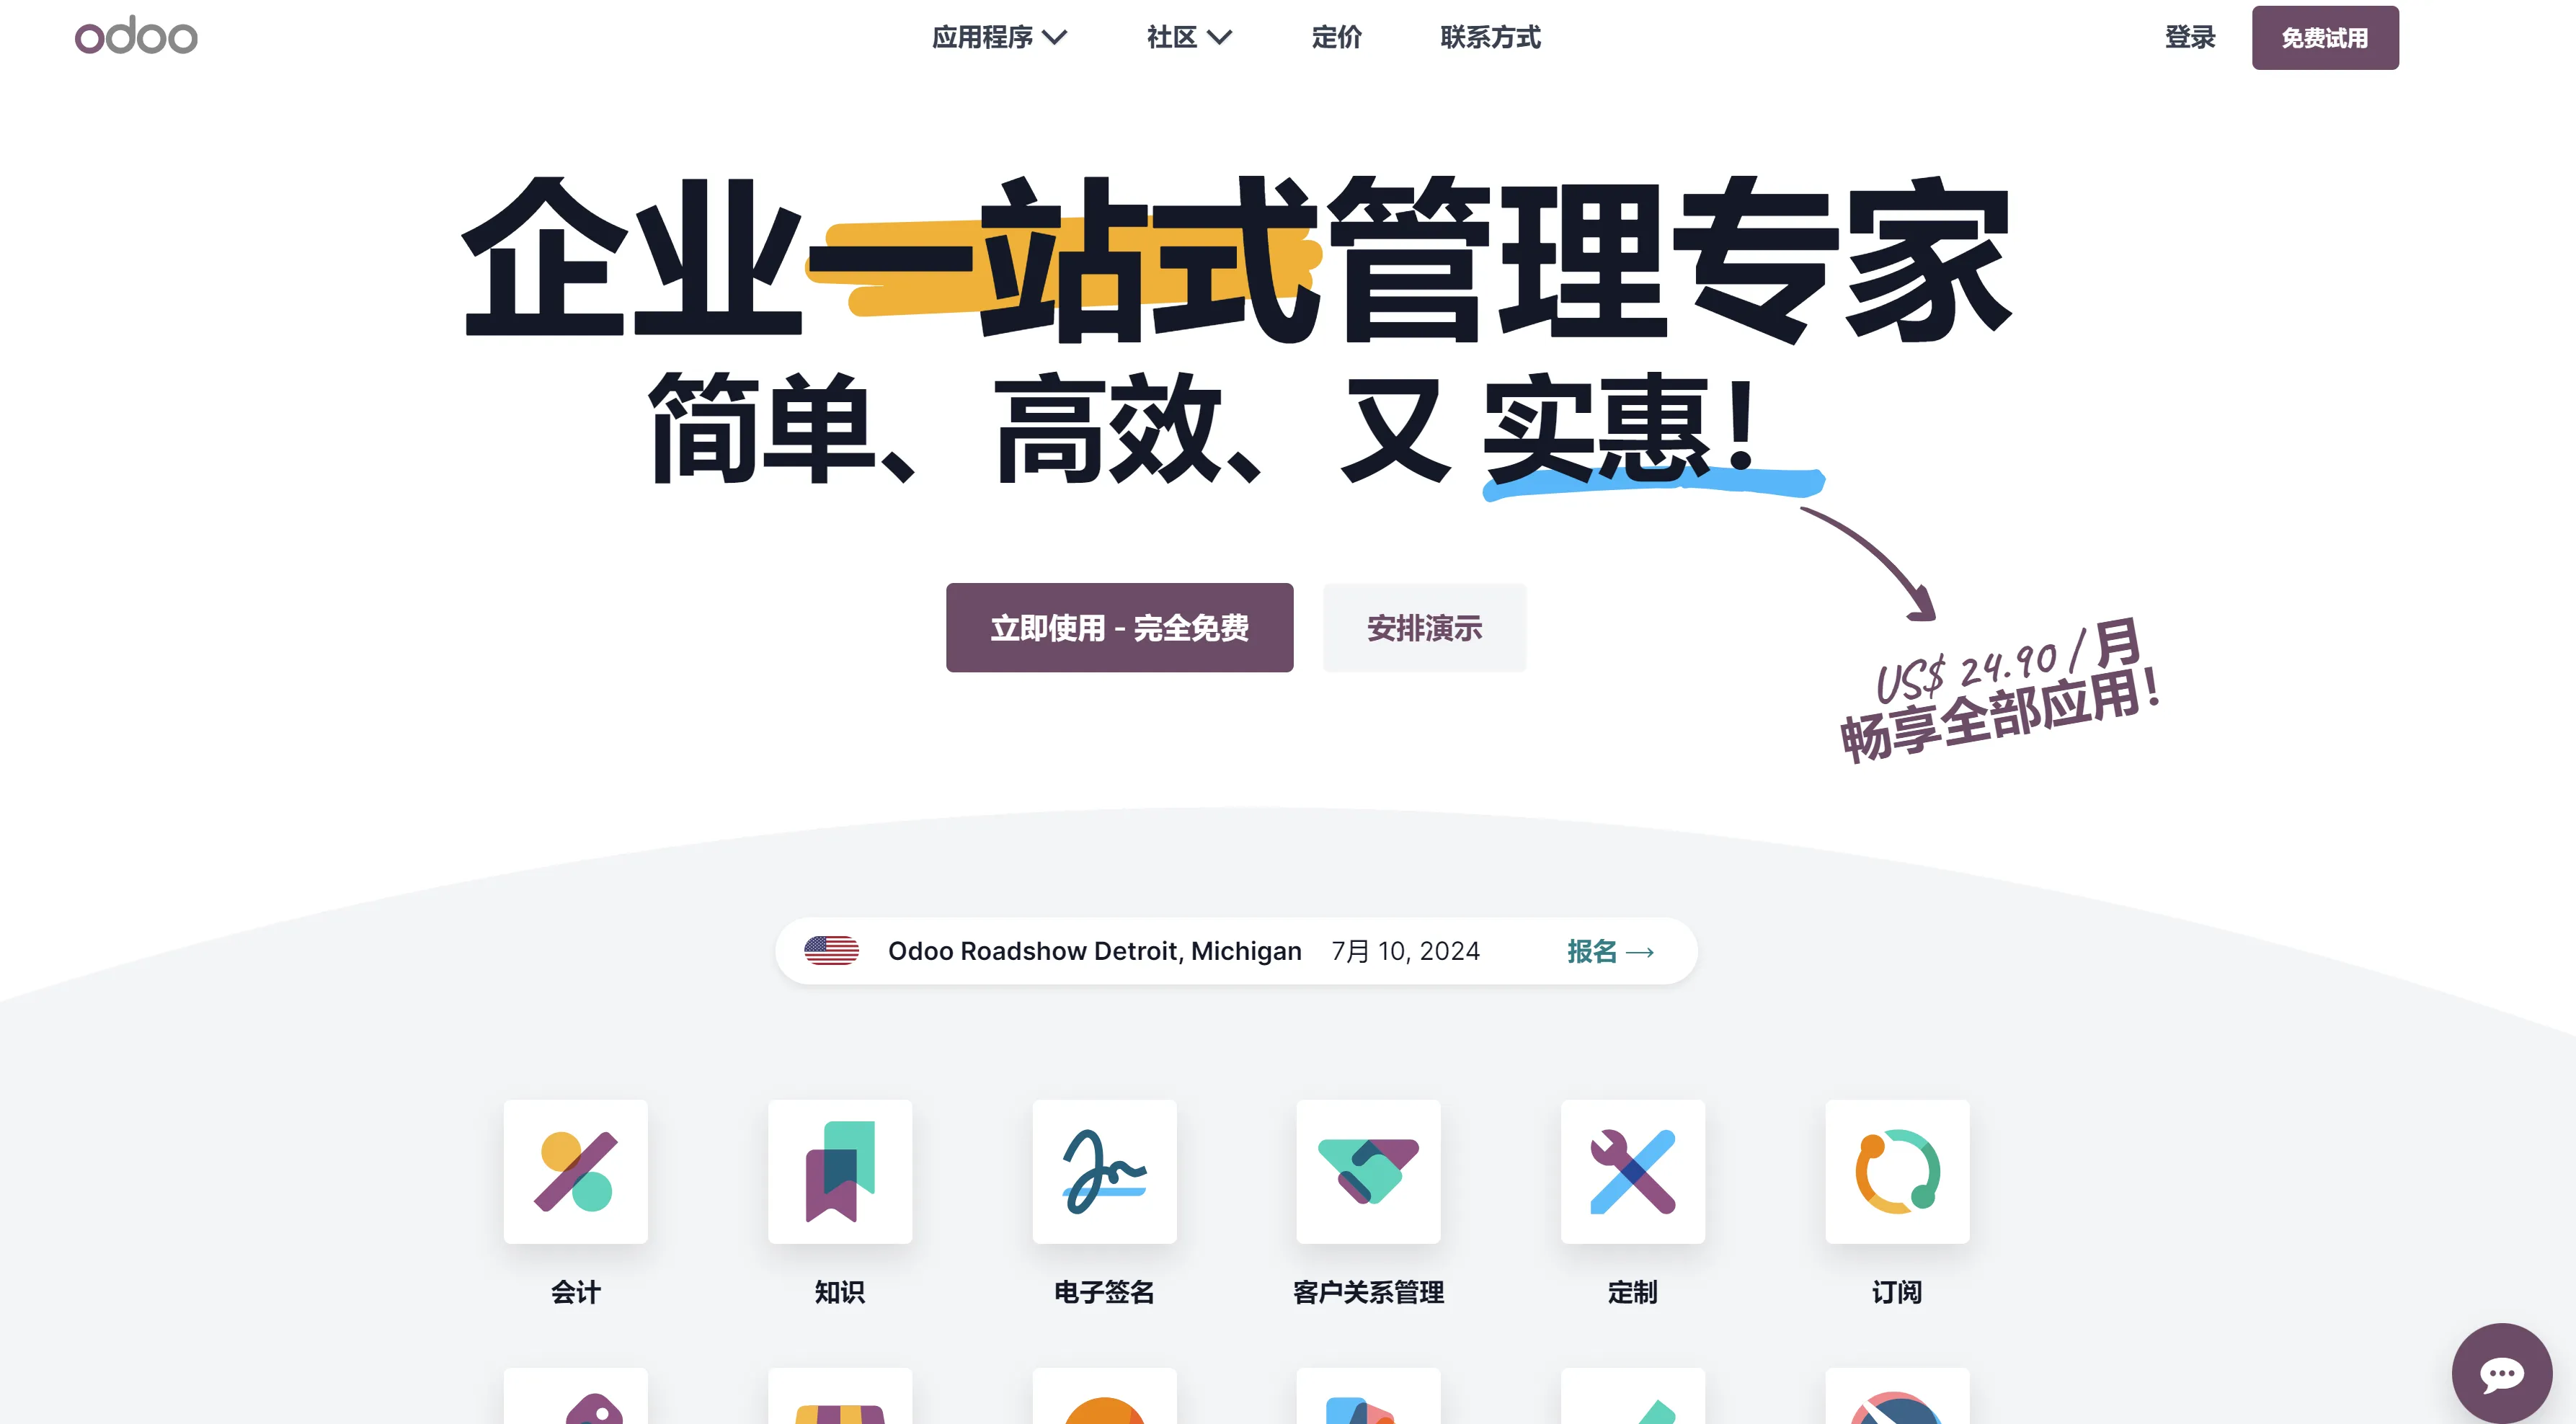
Task: Open the live chat bubble icon
Action: 2501,1373
